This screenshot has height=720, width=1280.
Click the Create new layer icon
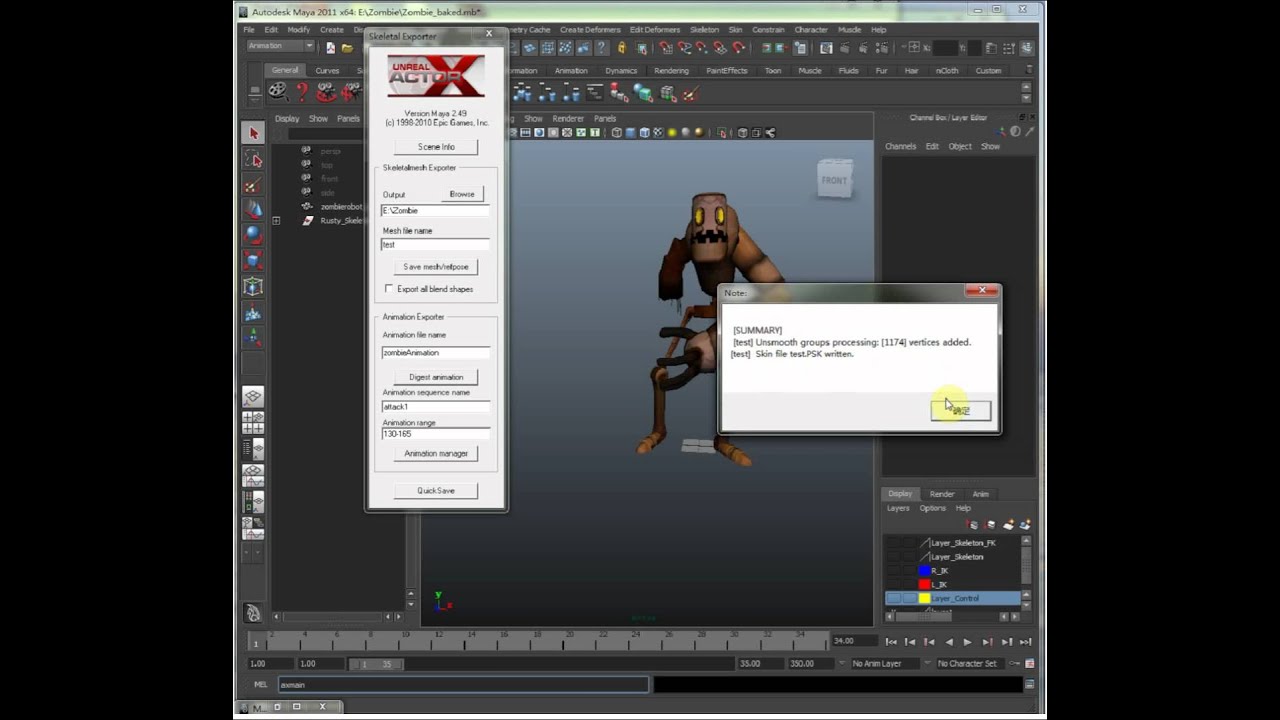(x=1009, y=524)
